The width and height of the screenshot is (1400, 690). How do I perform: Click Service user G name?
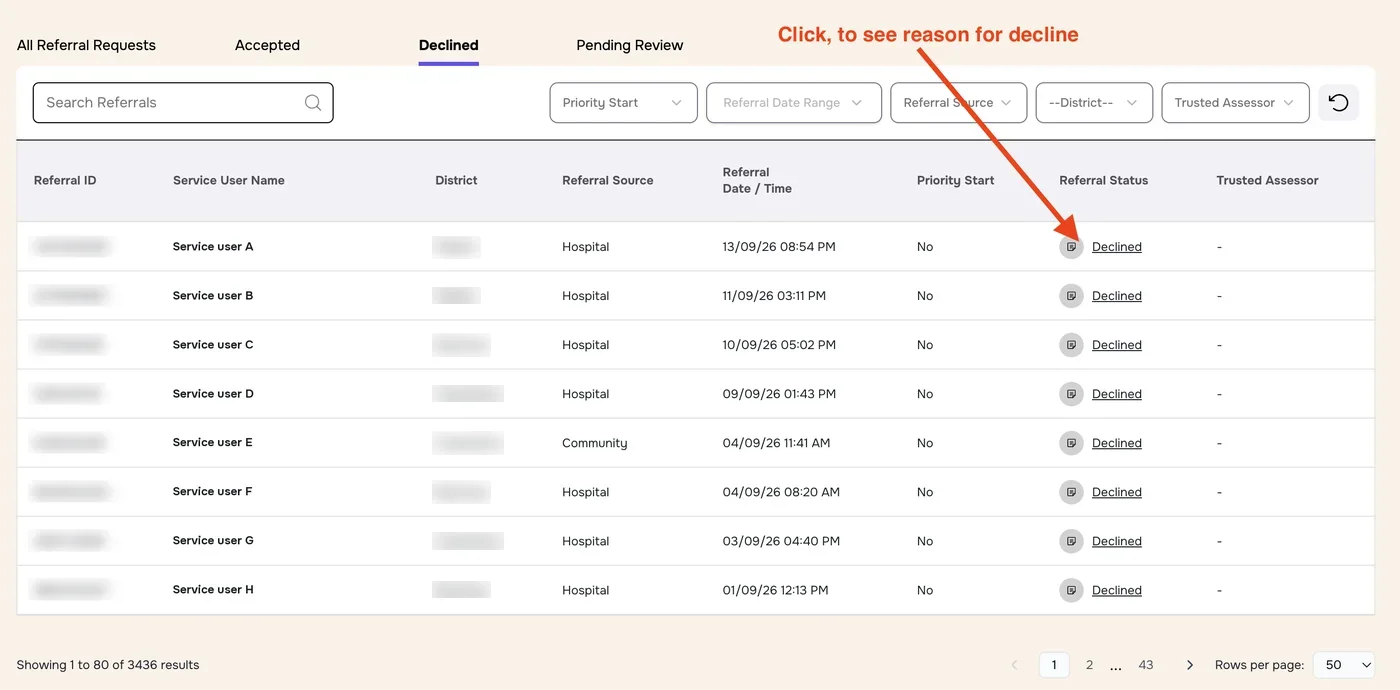click(x=213, y=540)
